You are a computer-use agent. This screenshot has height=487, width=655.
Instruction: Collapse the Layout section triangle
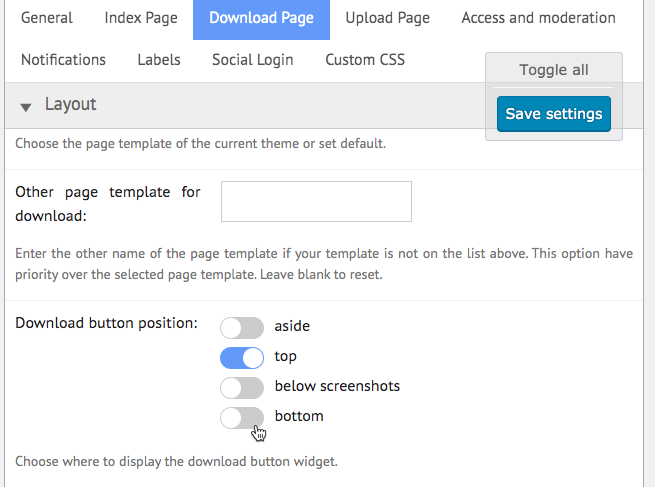25,107
